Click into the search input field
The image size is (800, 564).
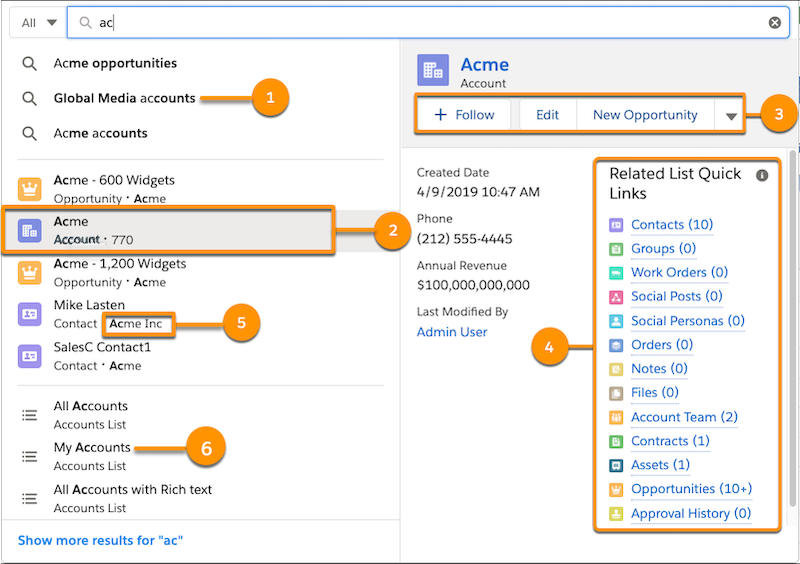click(428, 22)
